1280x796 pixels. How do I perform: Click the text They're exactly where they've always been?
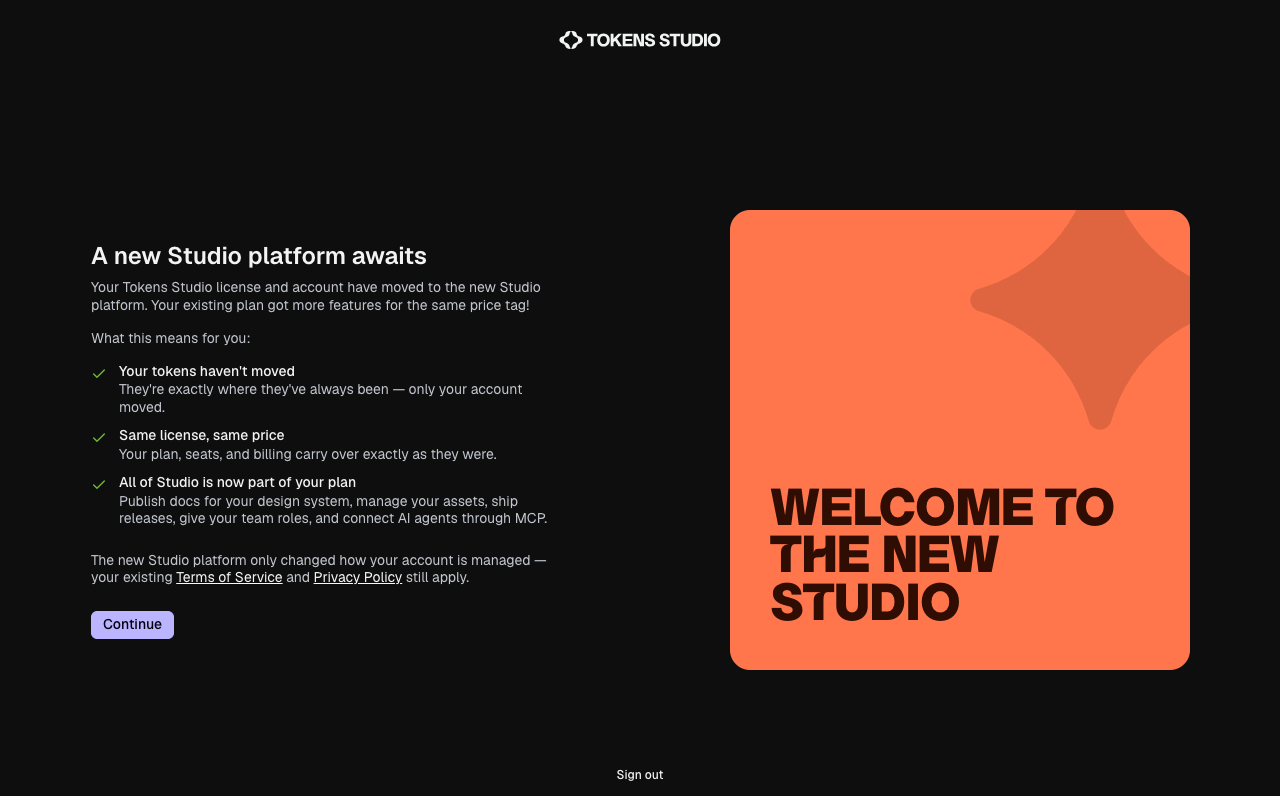click(321, 398)
